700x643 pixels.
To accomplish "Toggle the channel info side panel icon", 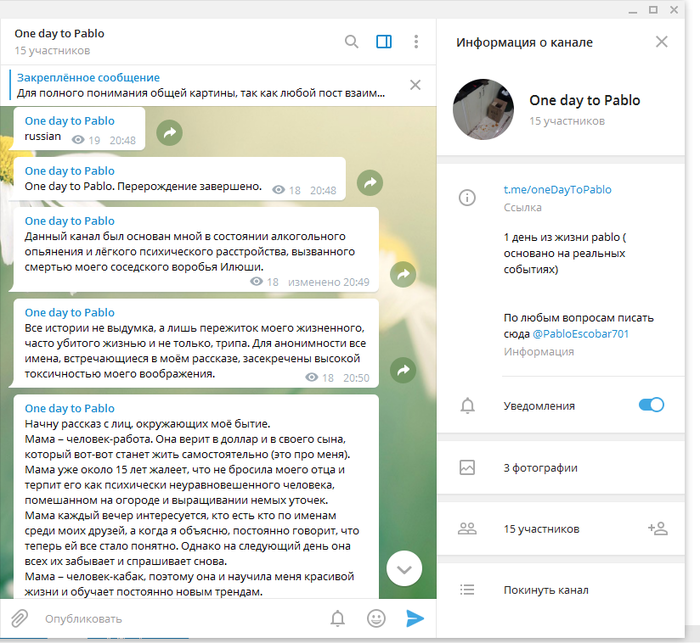I will (384, 42).
